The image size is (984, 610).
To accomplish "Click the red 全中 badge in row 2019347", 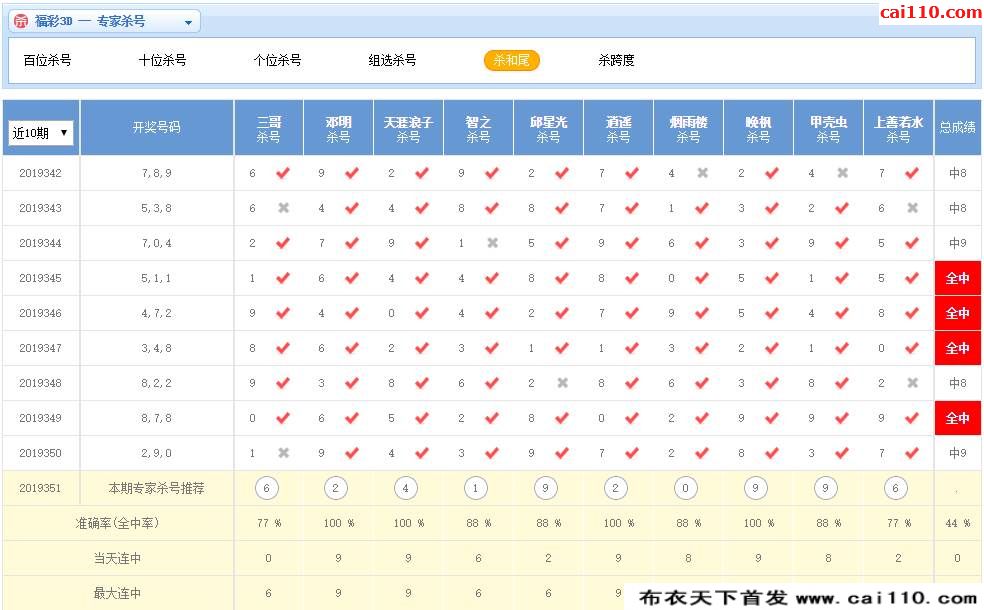I will click(958, 348).
